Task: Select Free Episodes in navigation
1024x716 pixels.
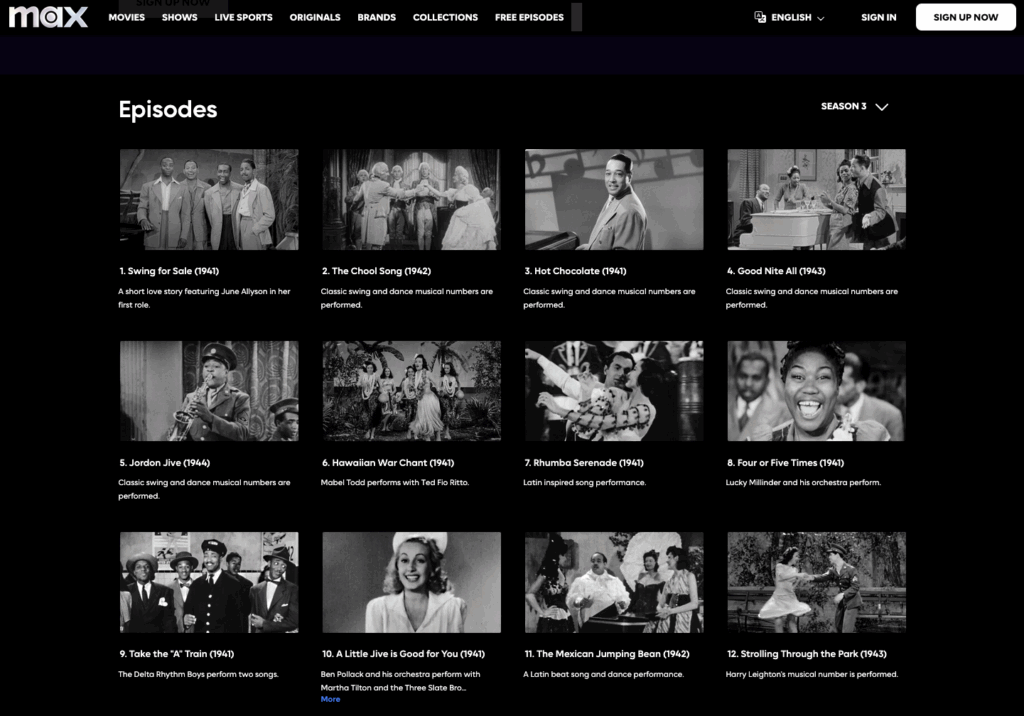Action: point(529,17)
